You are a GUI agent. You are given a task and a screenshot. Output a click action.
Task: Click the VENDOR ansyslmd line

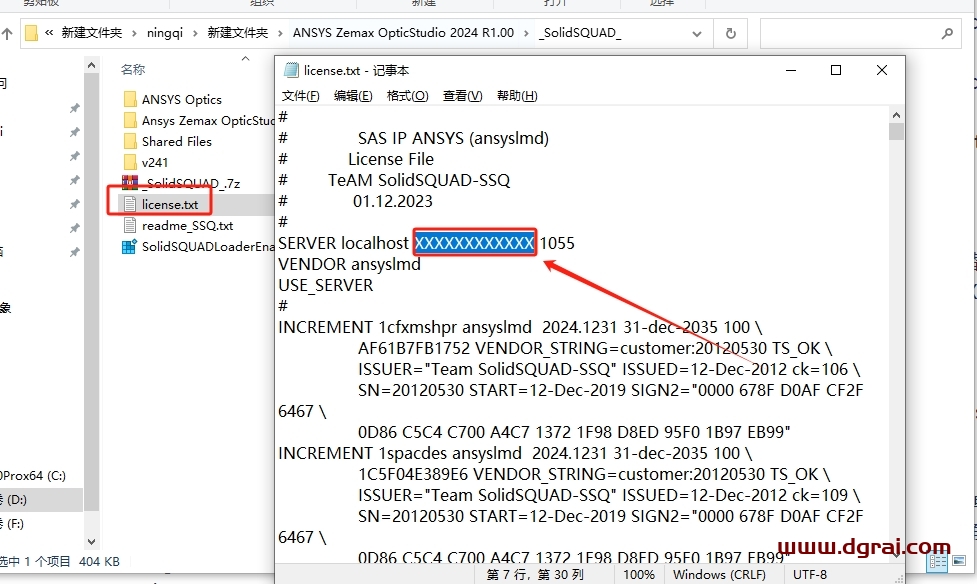pyautogui.click(x=350, y=264)
